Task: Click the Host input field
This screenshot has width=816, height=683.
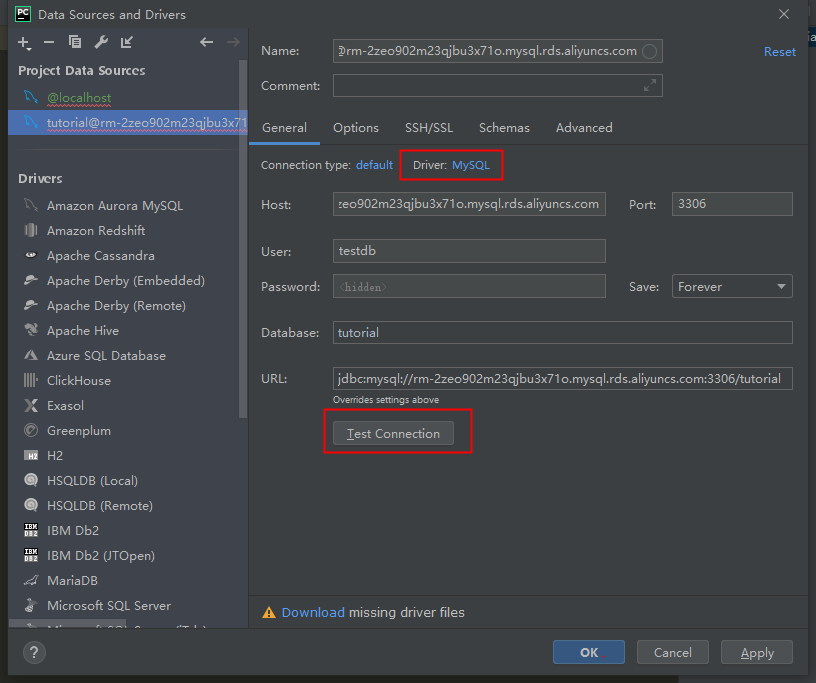Action: 469,204
